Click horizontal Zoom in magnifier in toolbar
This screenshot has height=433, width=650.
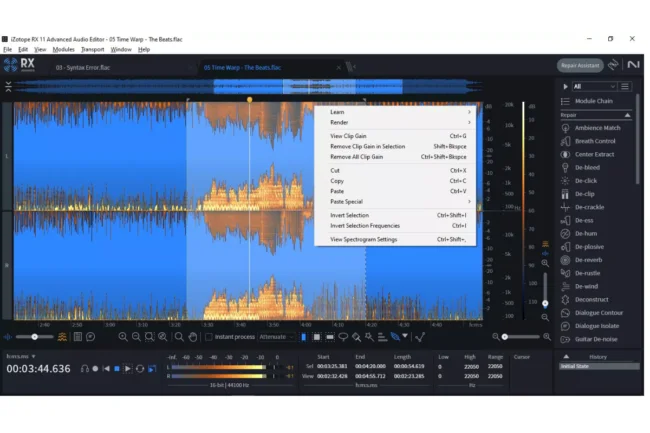[123, 337]
